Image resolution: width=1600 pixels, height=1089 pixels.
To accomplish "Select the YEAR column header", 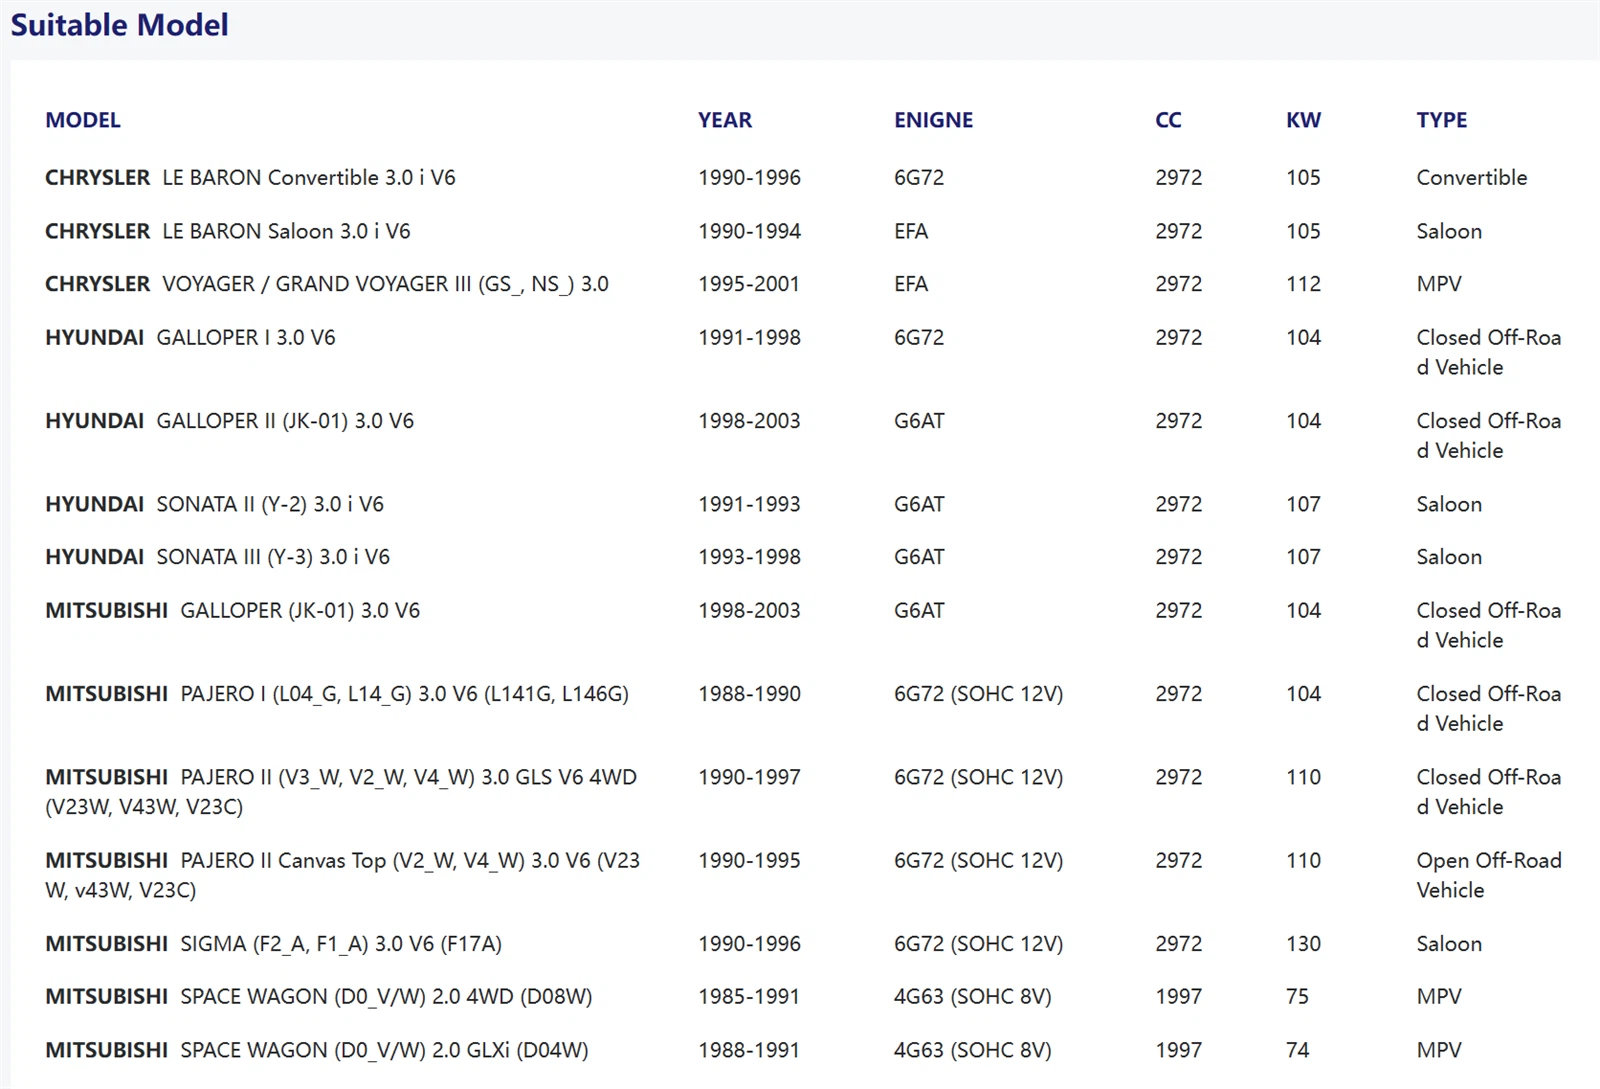I will pos(725,120).
